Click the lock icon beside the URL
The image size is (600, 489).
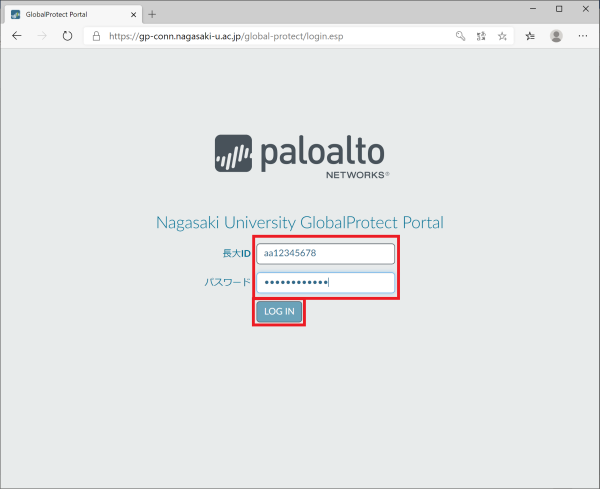[x=96, y=35]
